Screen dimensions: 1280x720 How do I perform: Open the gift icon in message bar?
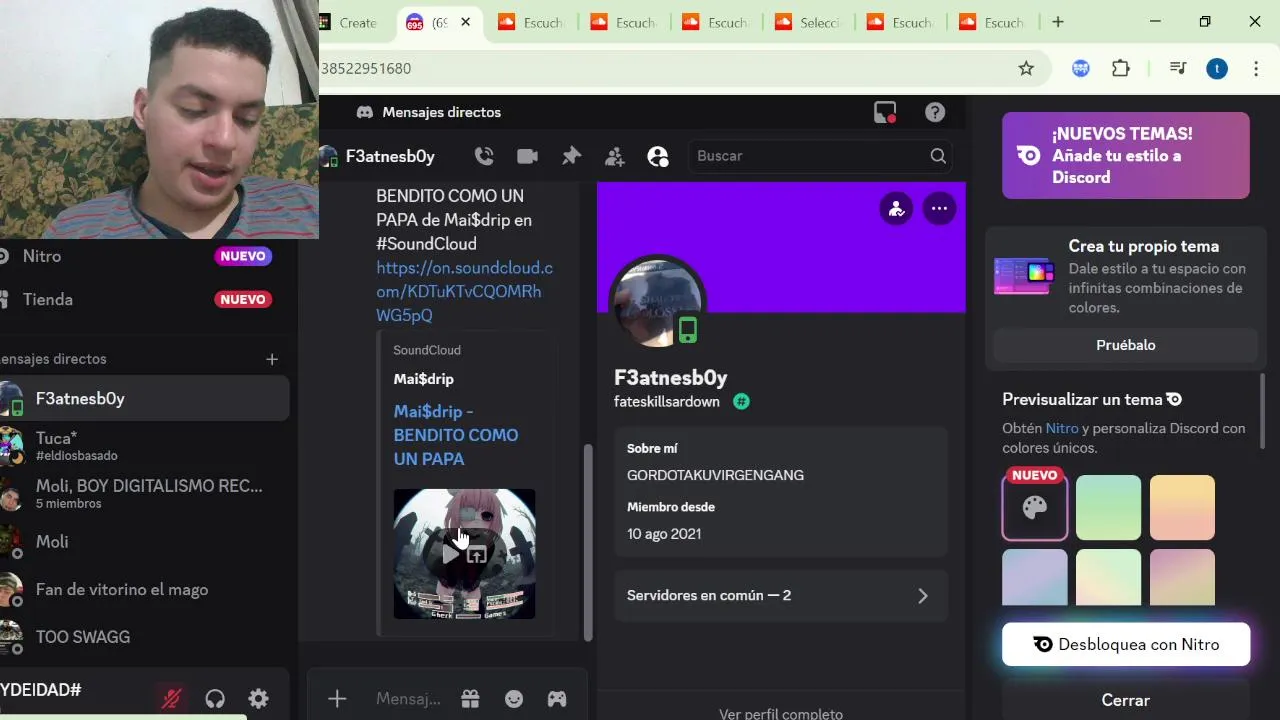pos(470,699)
